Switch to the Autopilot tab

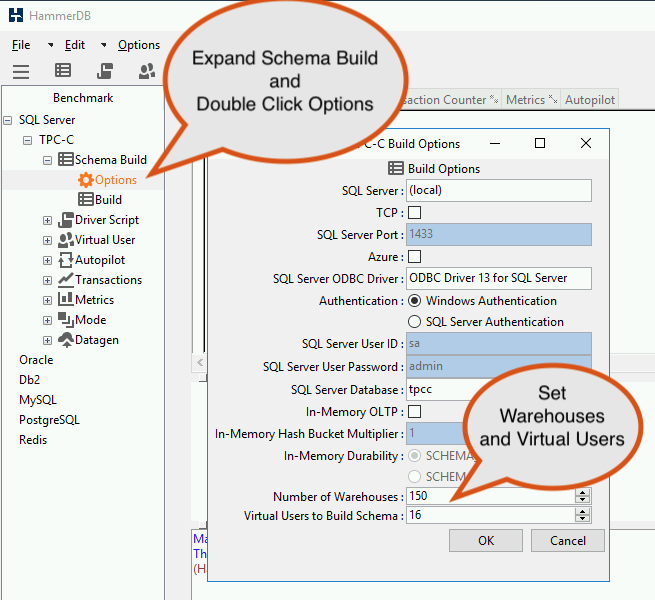click(589, 100)
